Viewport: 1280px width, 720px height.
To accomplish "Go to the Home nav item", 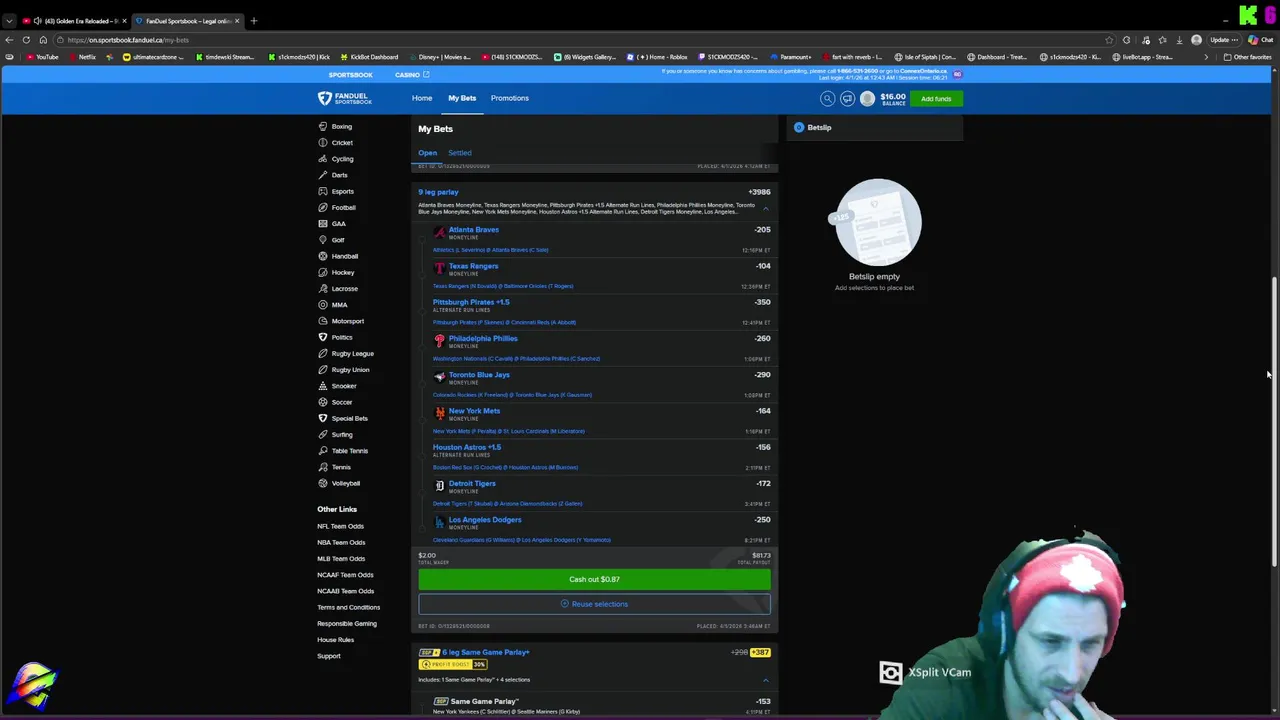I will (x=422, y=98).
